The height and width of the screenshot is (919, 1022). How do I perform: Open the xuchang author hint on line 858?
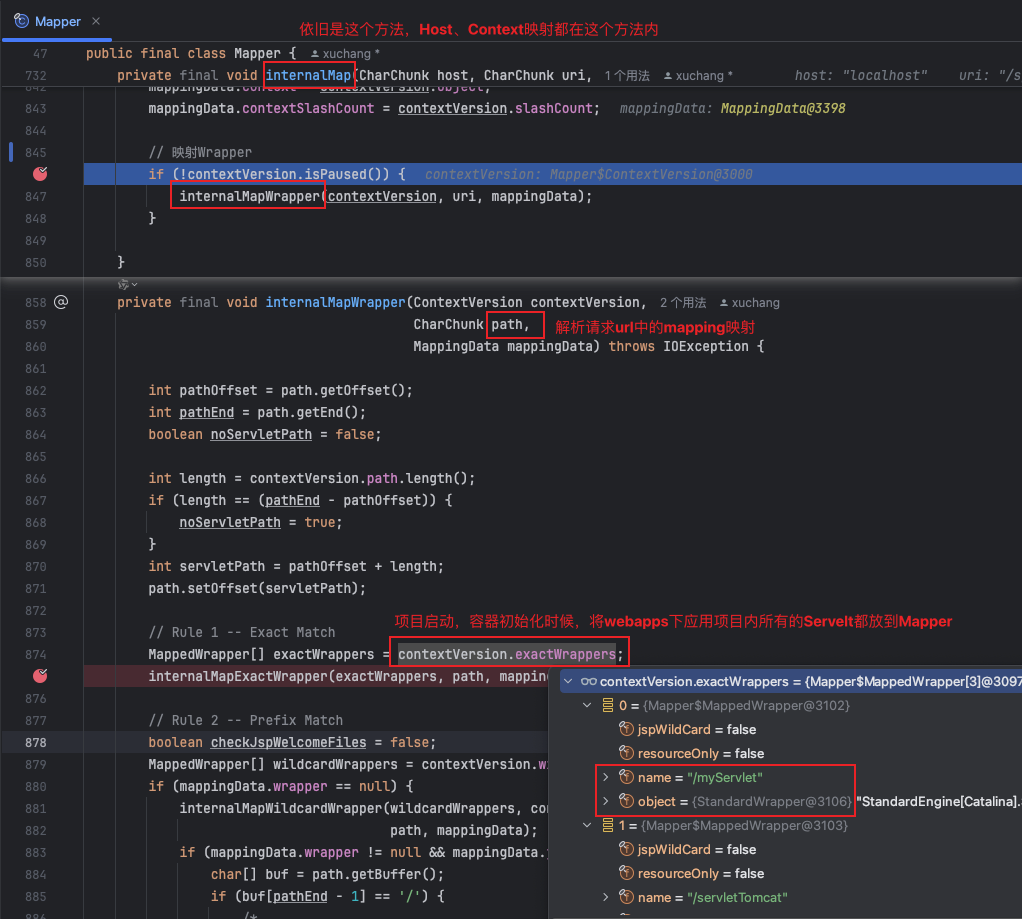tap(750, 302)
